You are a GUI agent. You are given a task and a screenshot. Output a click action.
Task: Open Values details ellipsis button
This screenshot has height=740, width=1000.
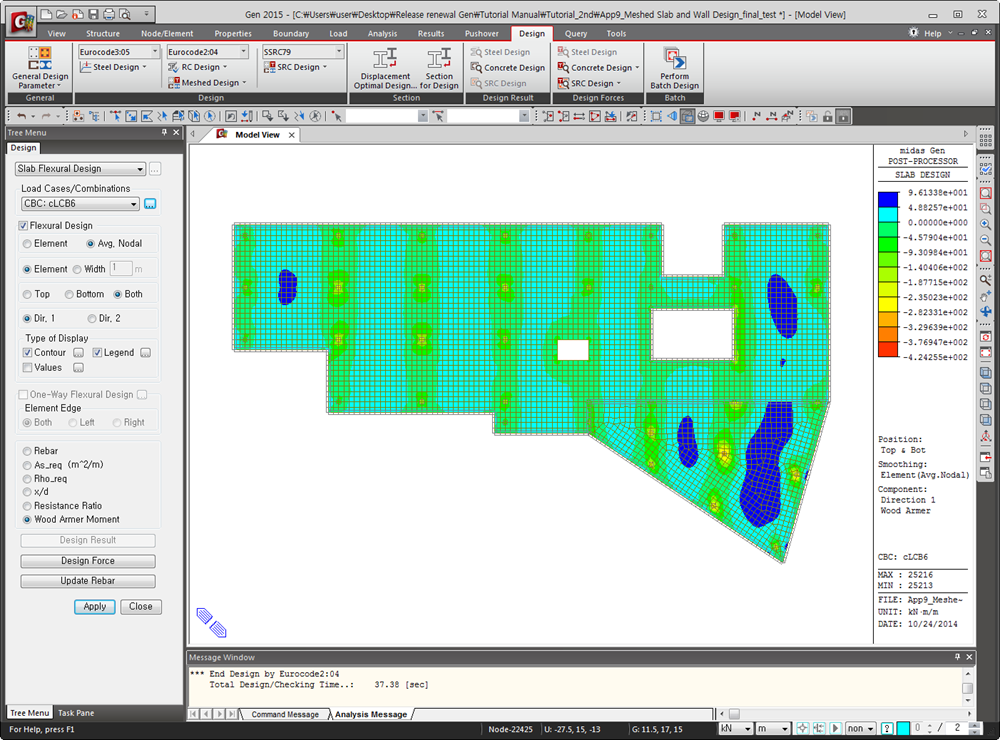click(x=78, y=367)
